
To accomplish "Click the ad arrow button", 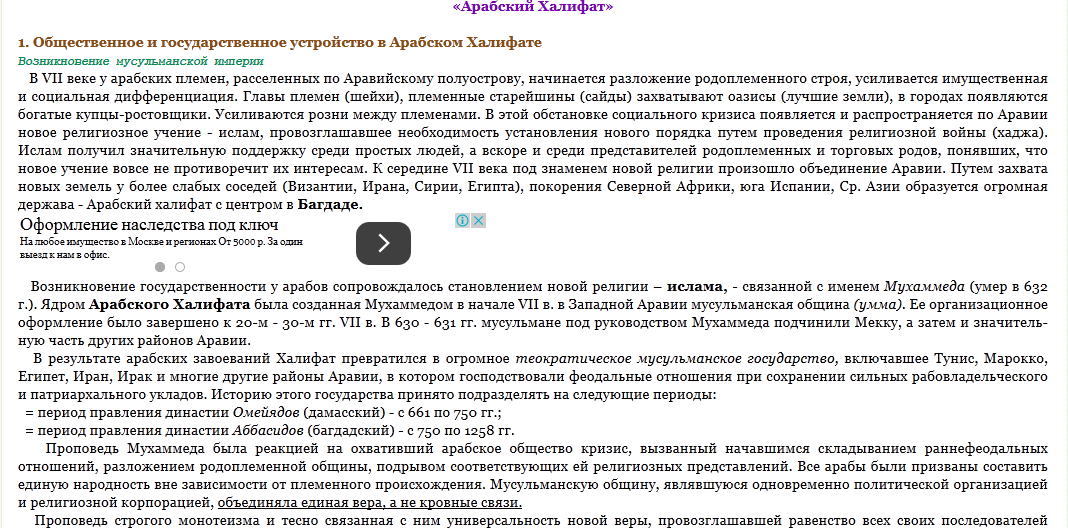I will pyautogui.click(x=383, y=243).
